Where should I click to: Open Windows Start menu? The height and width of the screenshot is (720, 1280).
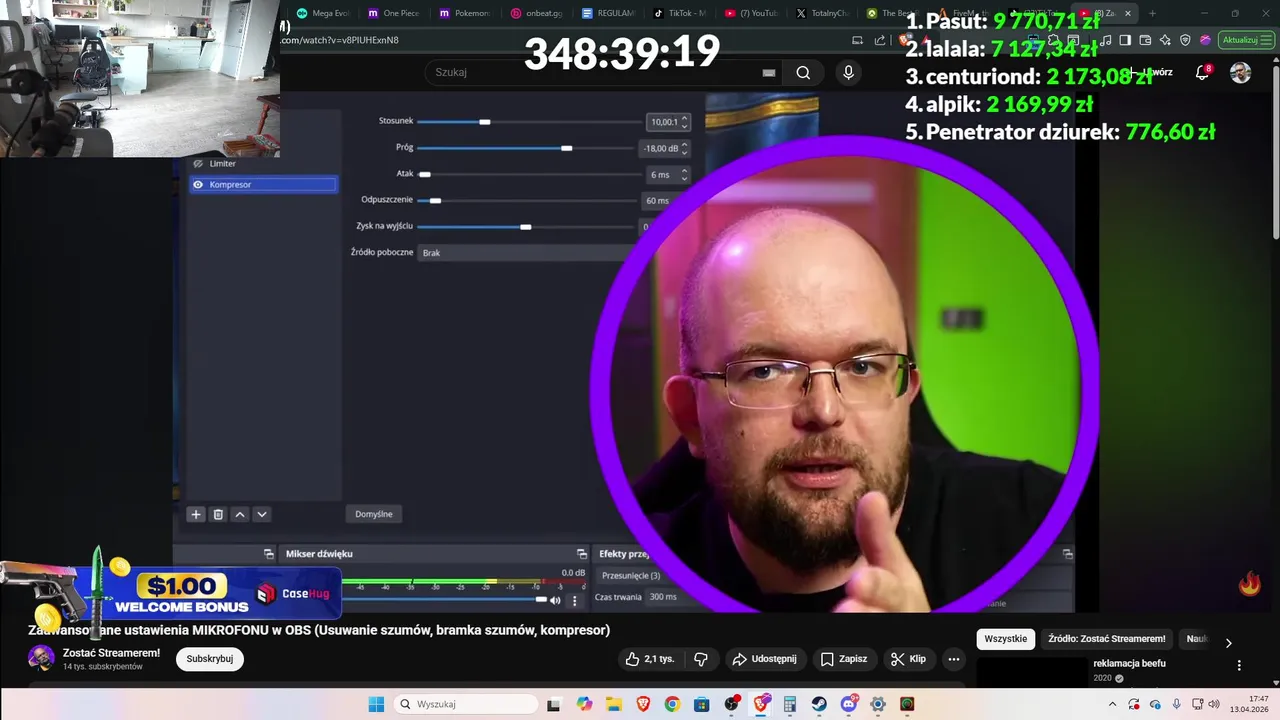[376, 704]
